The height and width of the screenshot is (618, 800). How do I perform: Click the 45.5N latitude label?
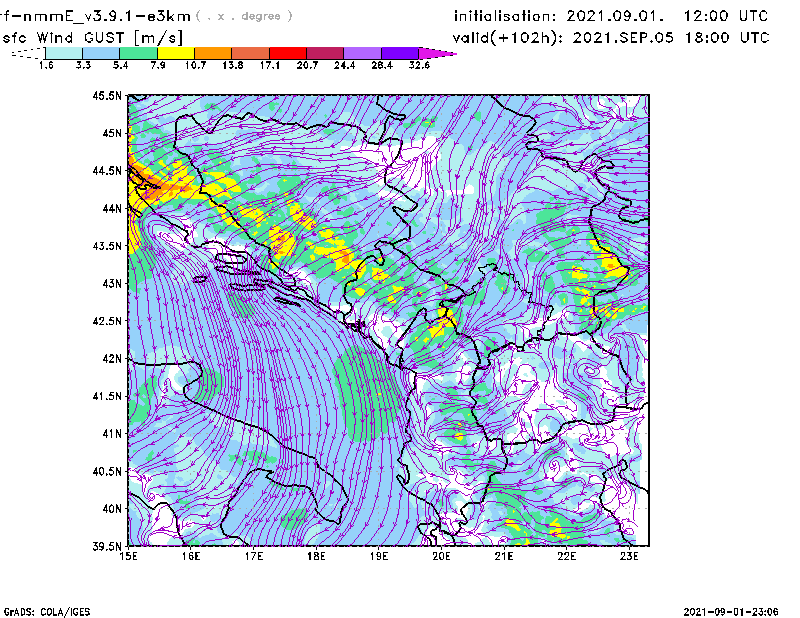[x=107, y=95]
